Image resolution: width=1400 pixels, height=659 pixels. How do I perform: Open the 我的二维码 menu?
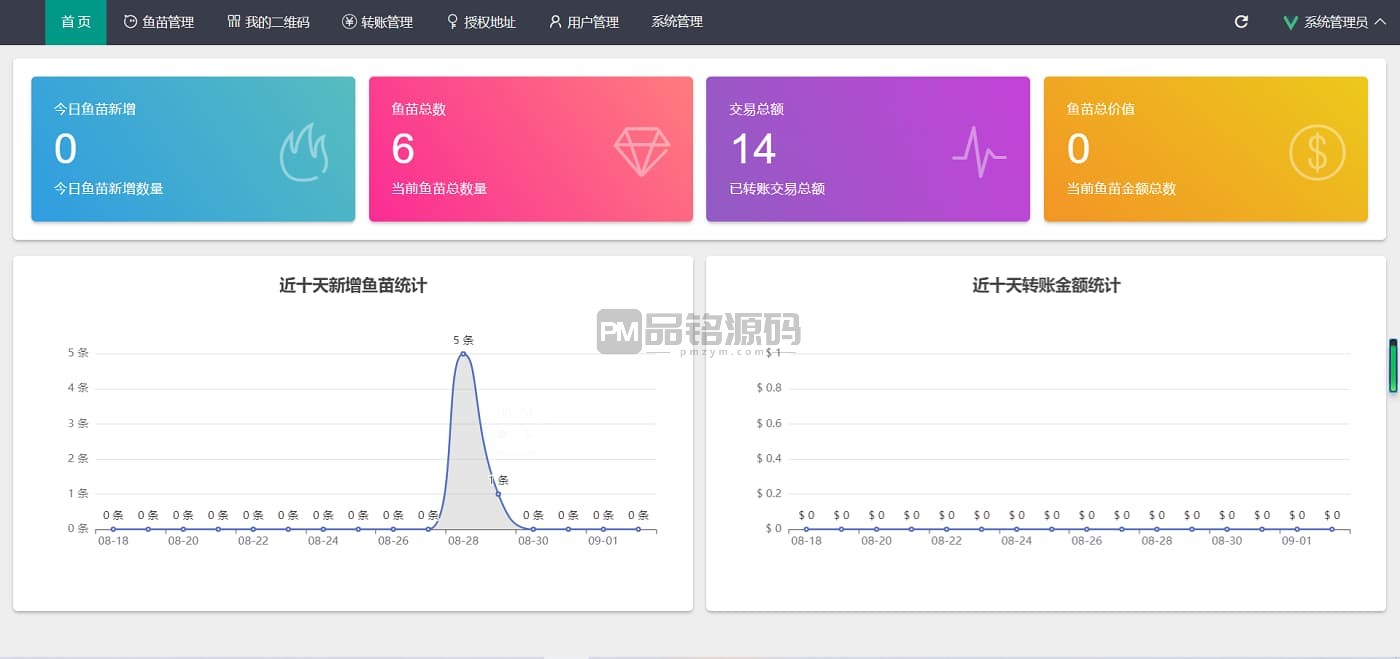[x=268, y=22]
